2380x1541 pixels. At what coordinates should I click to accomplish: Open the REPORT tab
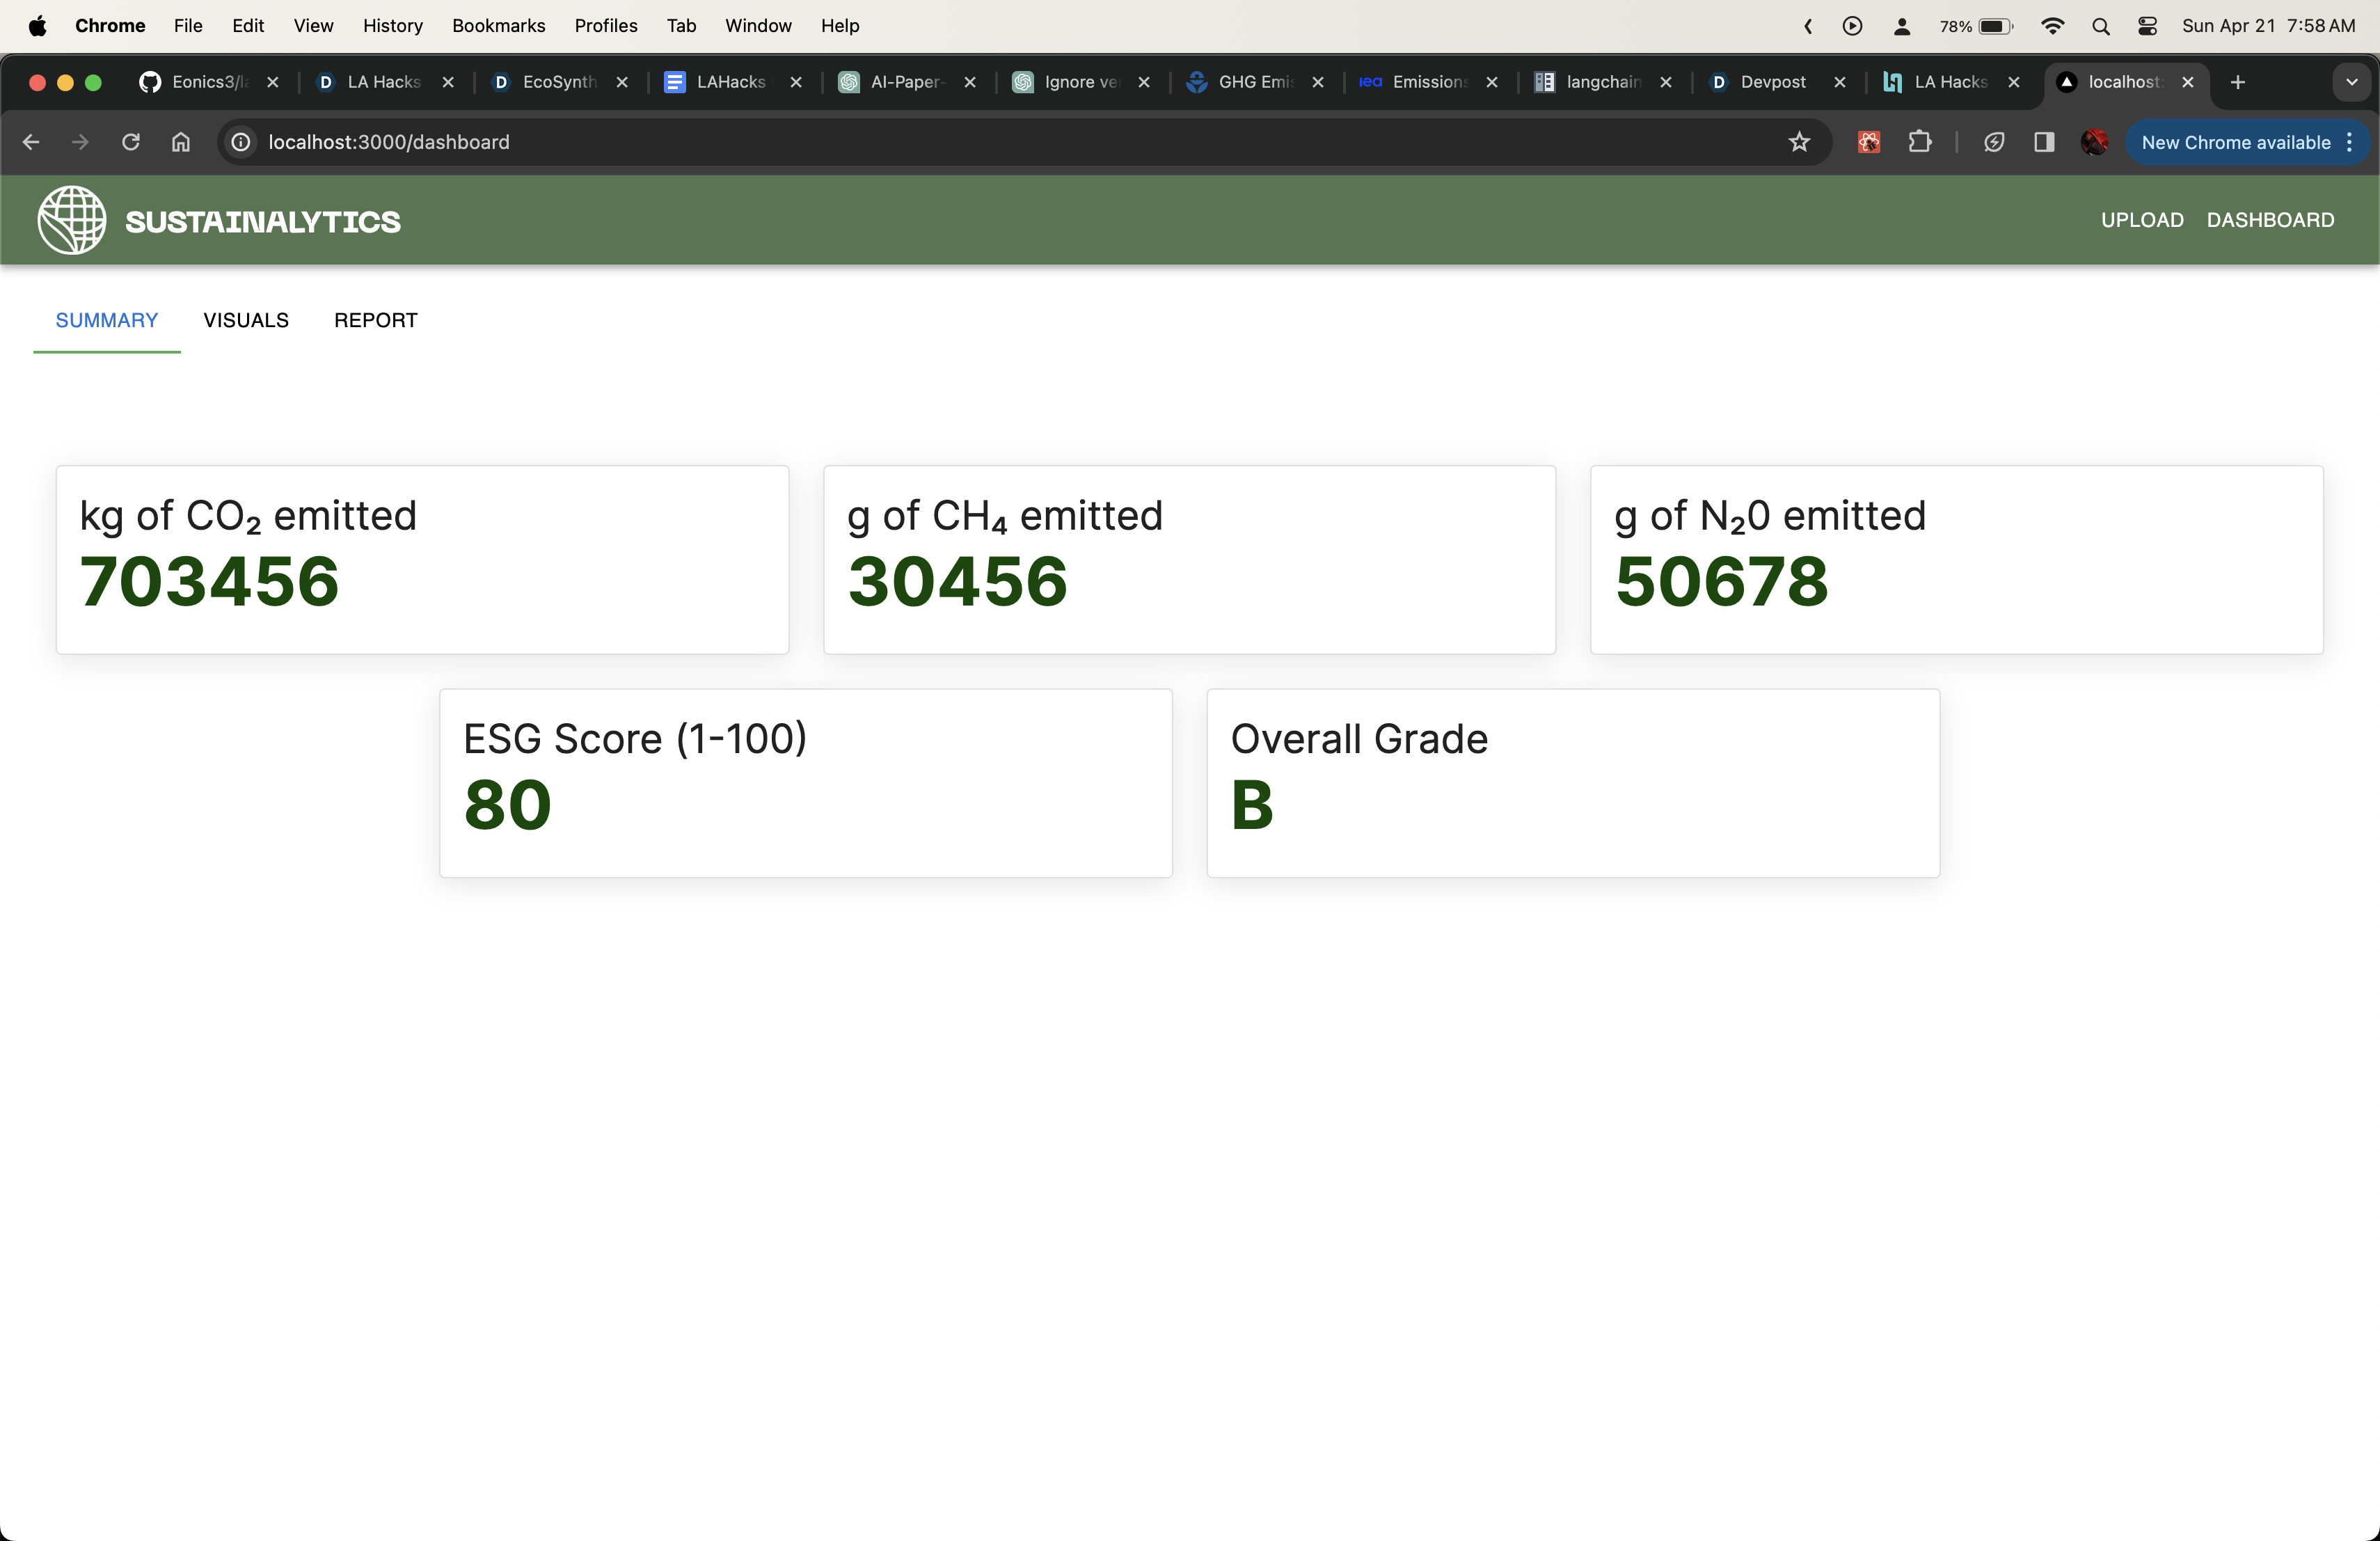(375, 320)
